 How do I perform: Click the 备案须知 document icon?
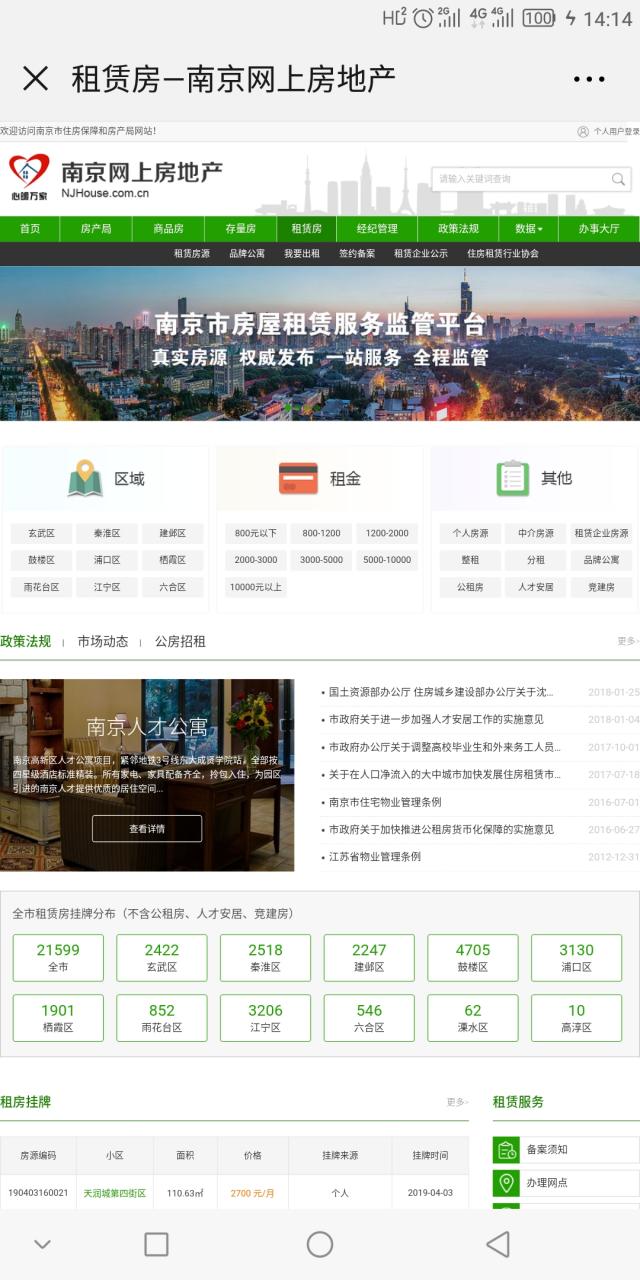506,1150
